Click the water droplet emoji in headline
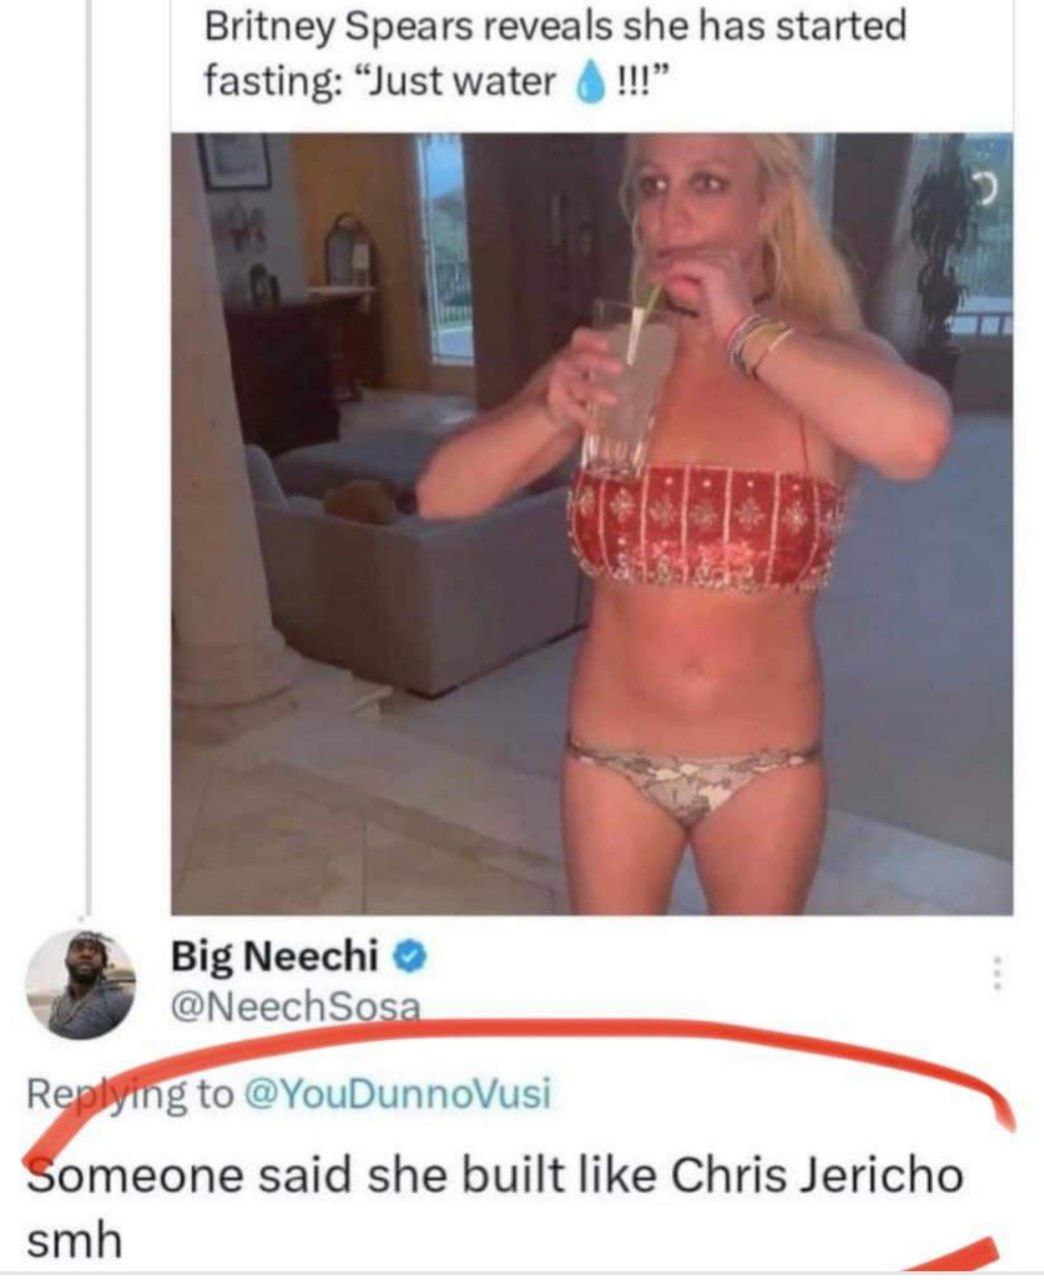Viewport: 1044px width, 1280px height. [x=590, y=82]
